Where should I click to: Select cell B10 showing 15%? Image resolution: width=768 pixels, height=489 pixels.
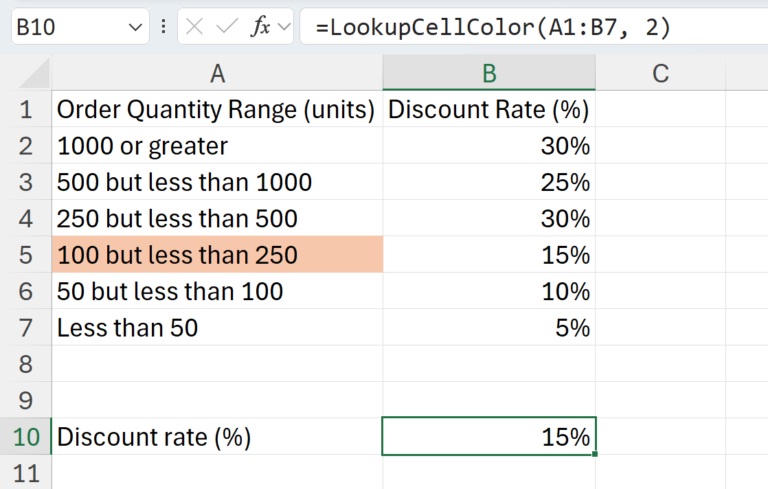[x=489, y=436]
